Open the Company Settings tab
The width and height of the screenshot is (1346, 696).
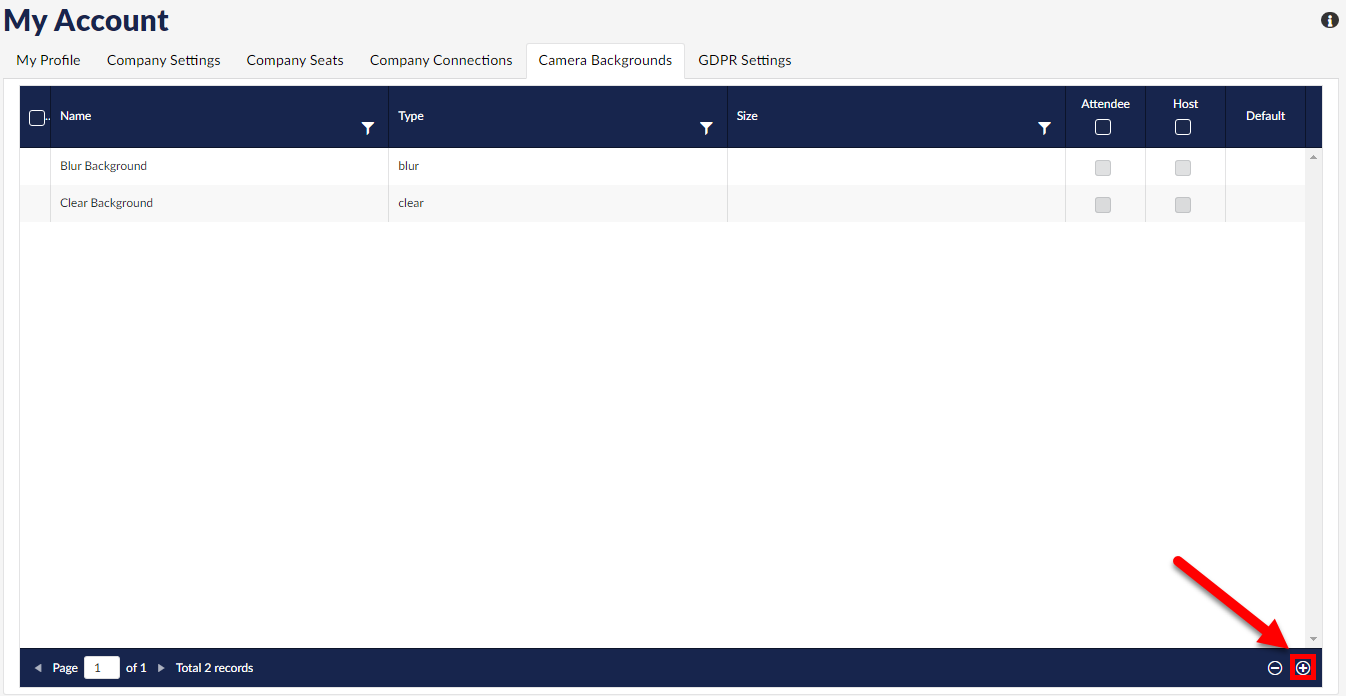tap(163, 60)
